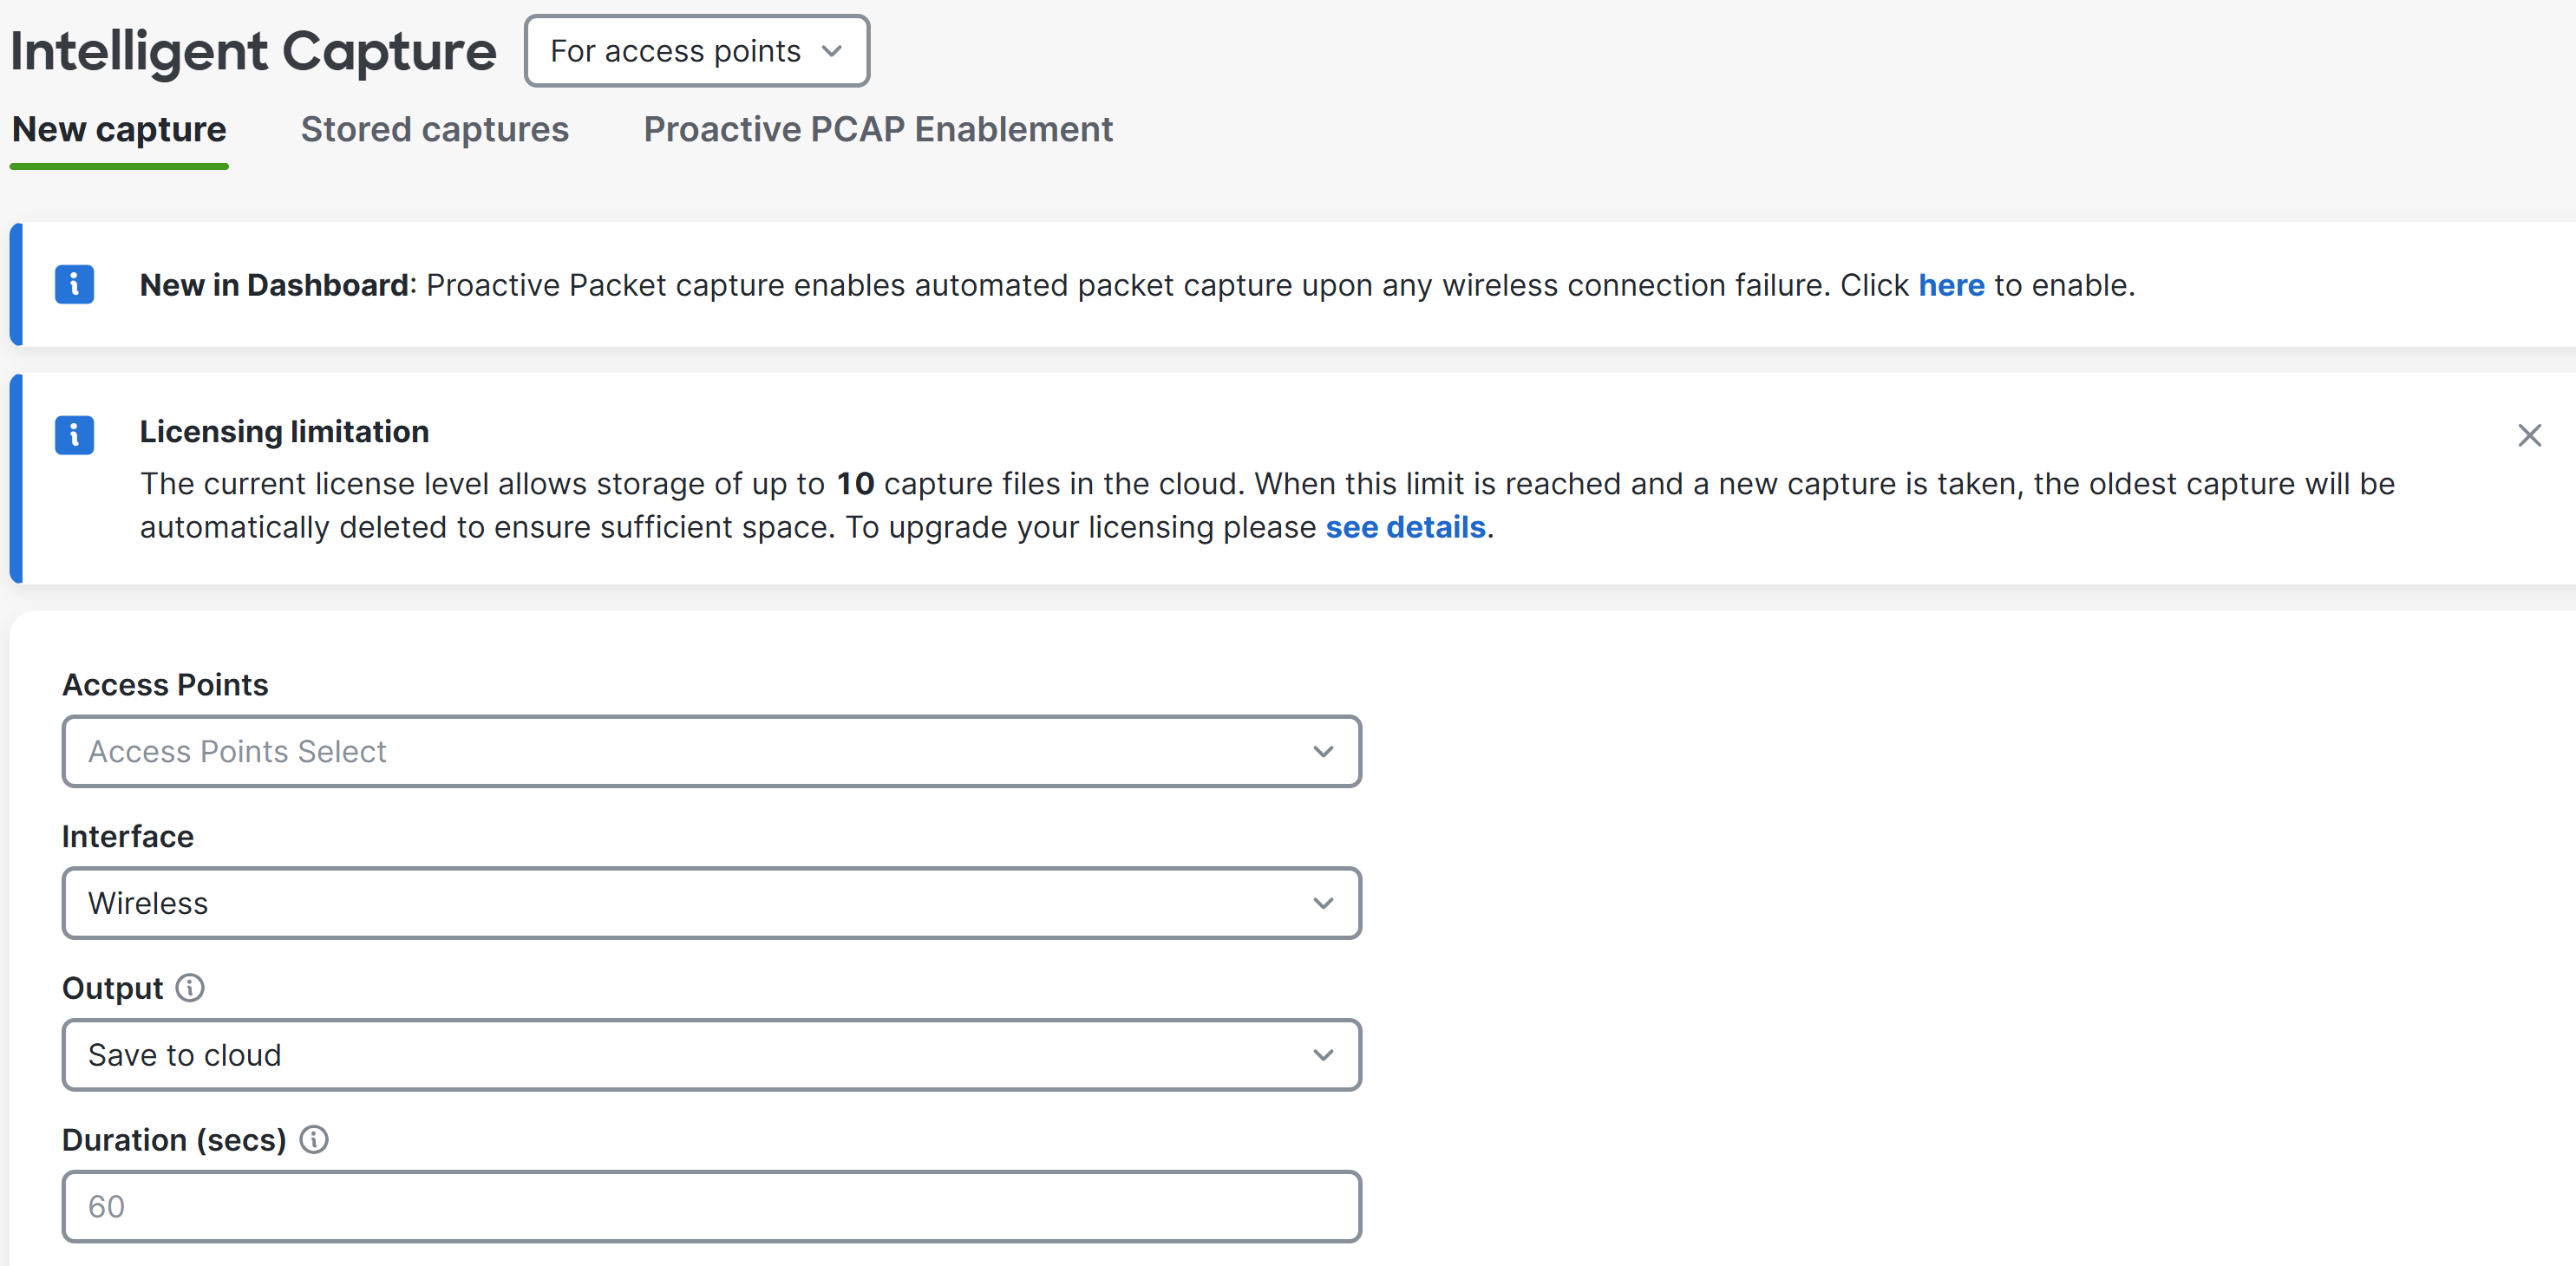
Task: Click the Output info icon
Action: (190, 988)
